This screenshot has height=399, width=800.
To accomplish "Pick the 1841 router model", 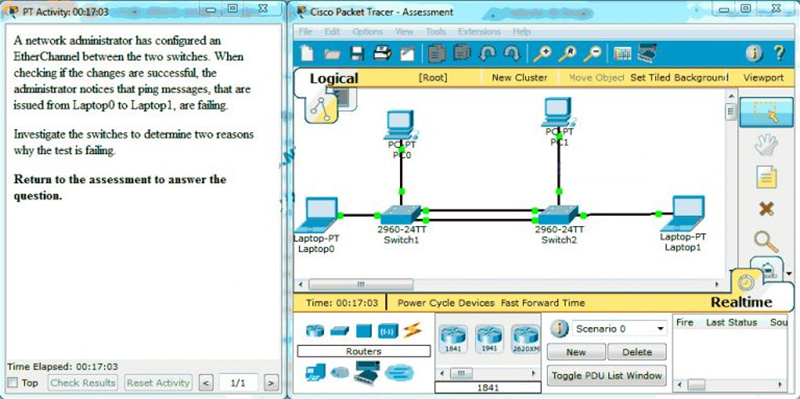I will coord(453,339).
